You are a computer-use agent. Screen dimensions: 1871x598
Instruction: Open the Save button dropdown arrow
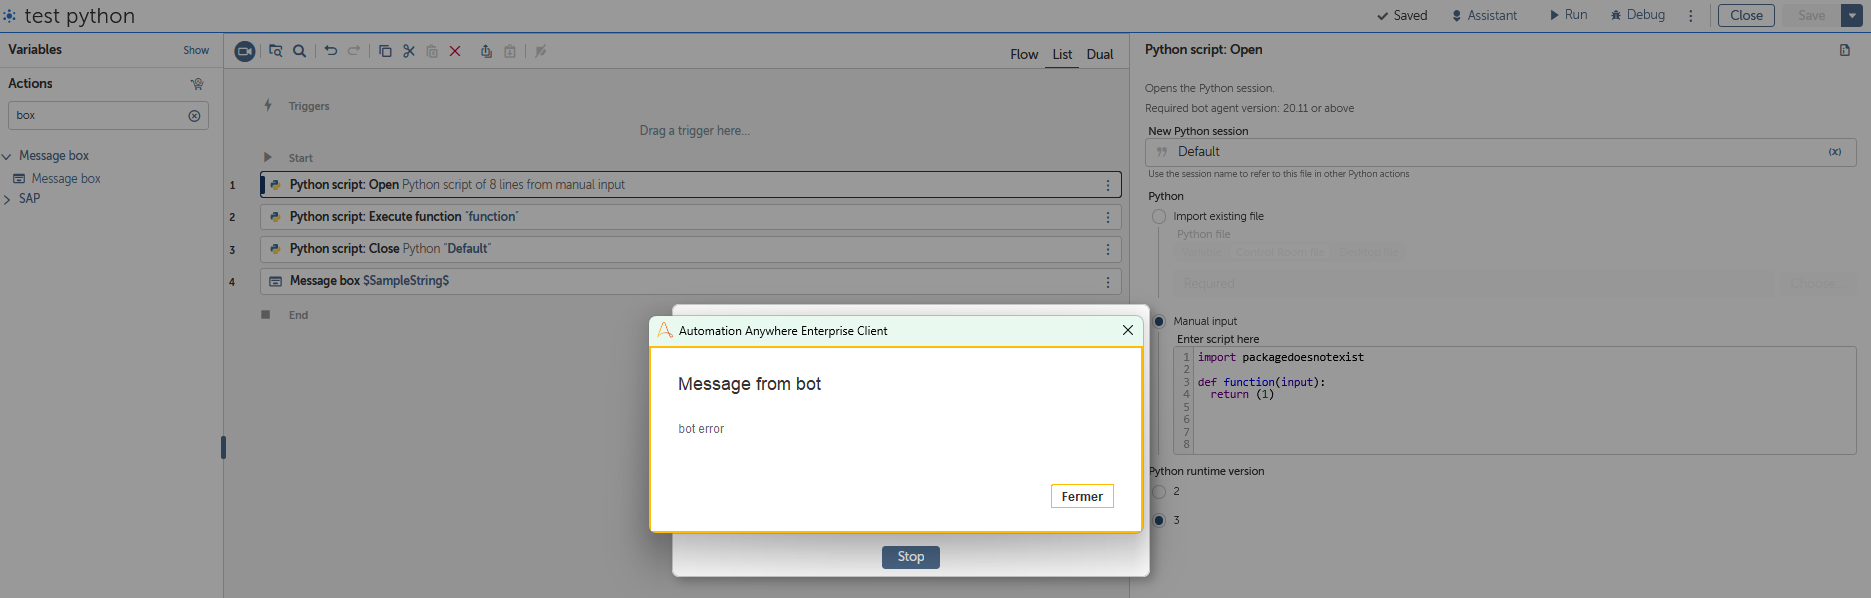pos(1852,16)
